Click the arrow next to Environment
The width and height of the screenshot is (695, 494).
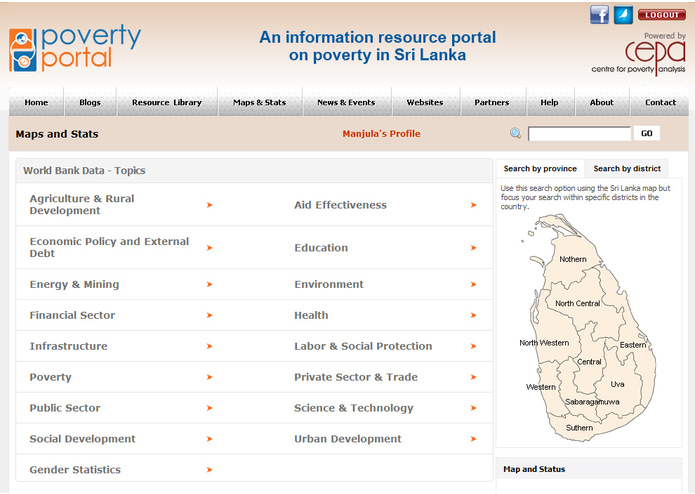tap(473, 284)
